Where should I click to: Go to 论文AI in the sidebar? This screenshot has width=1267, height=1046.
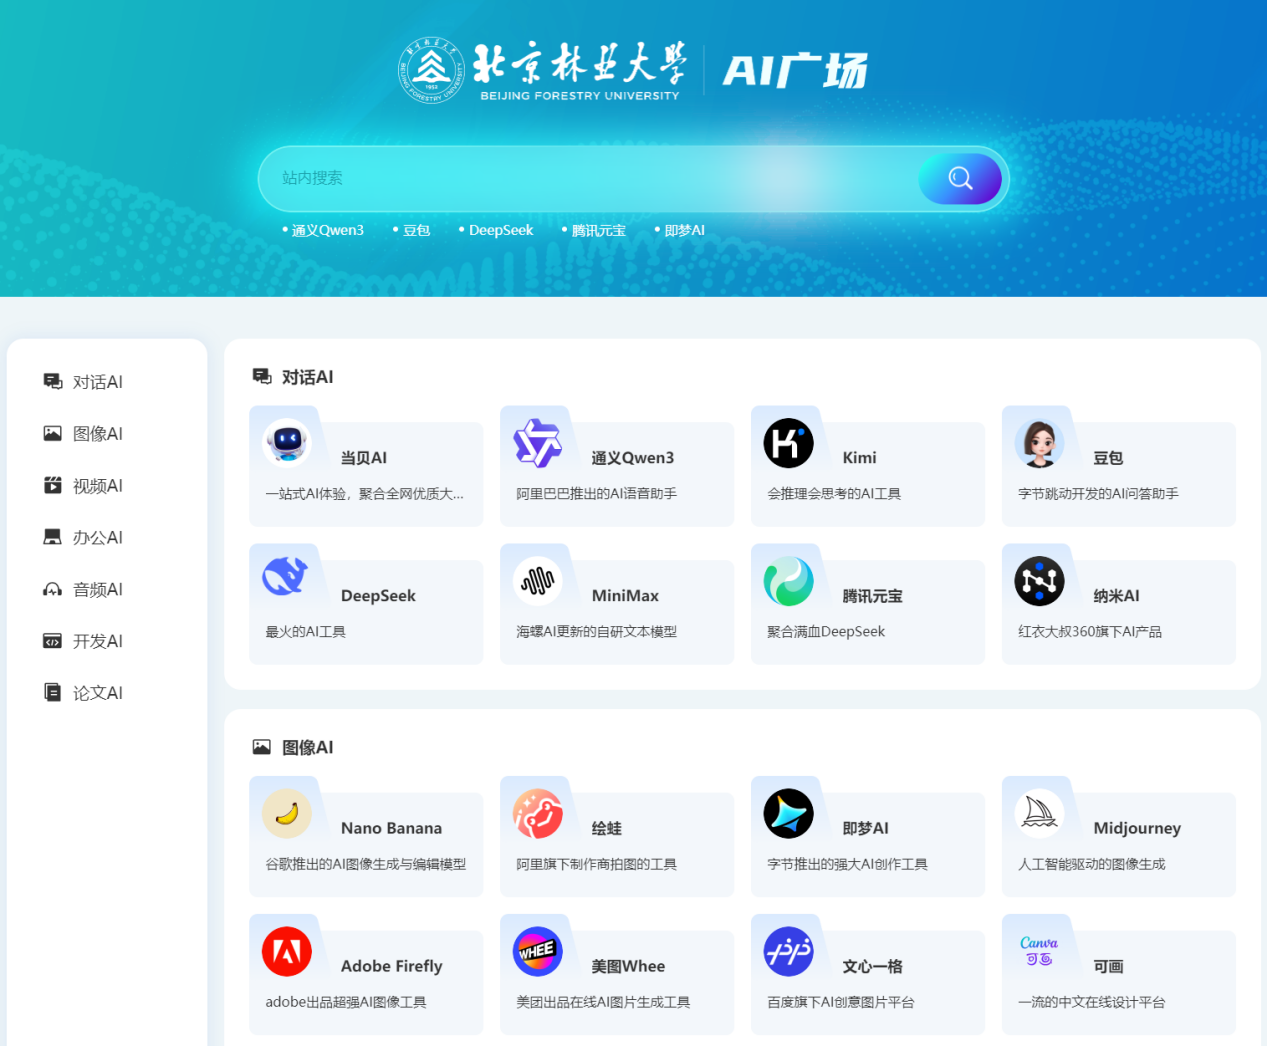98,693
